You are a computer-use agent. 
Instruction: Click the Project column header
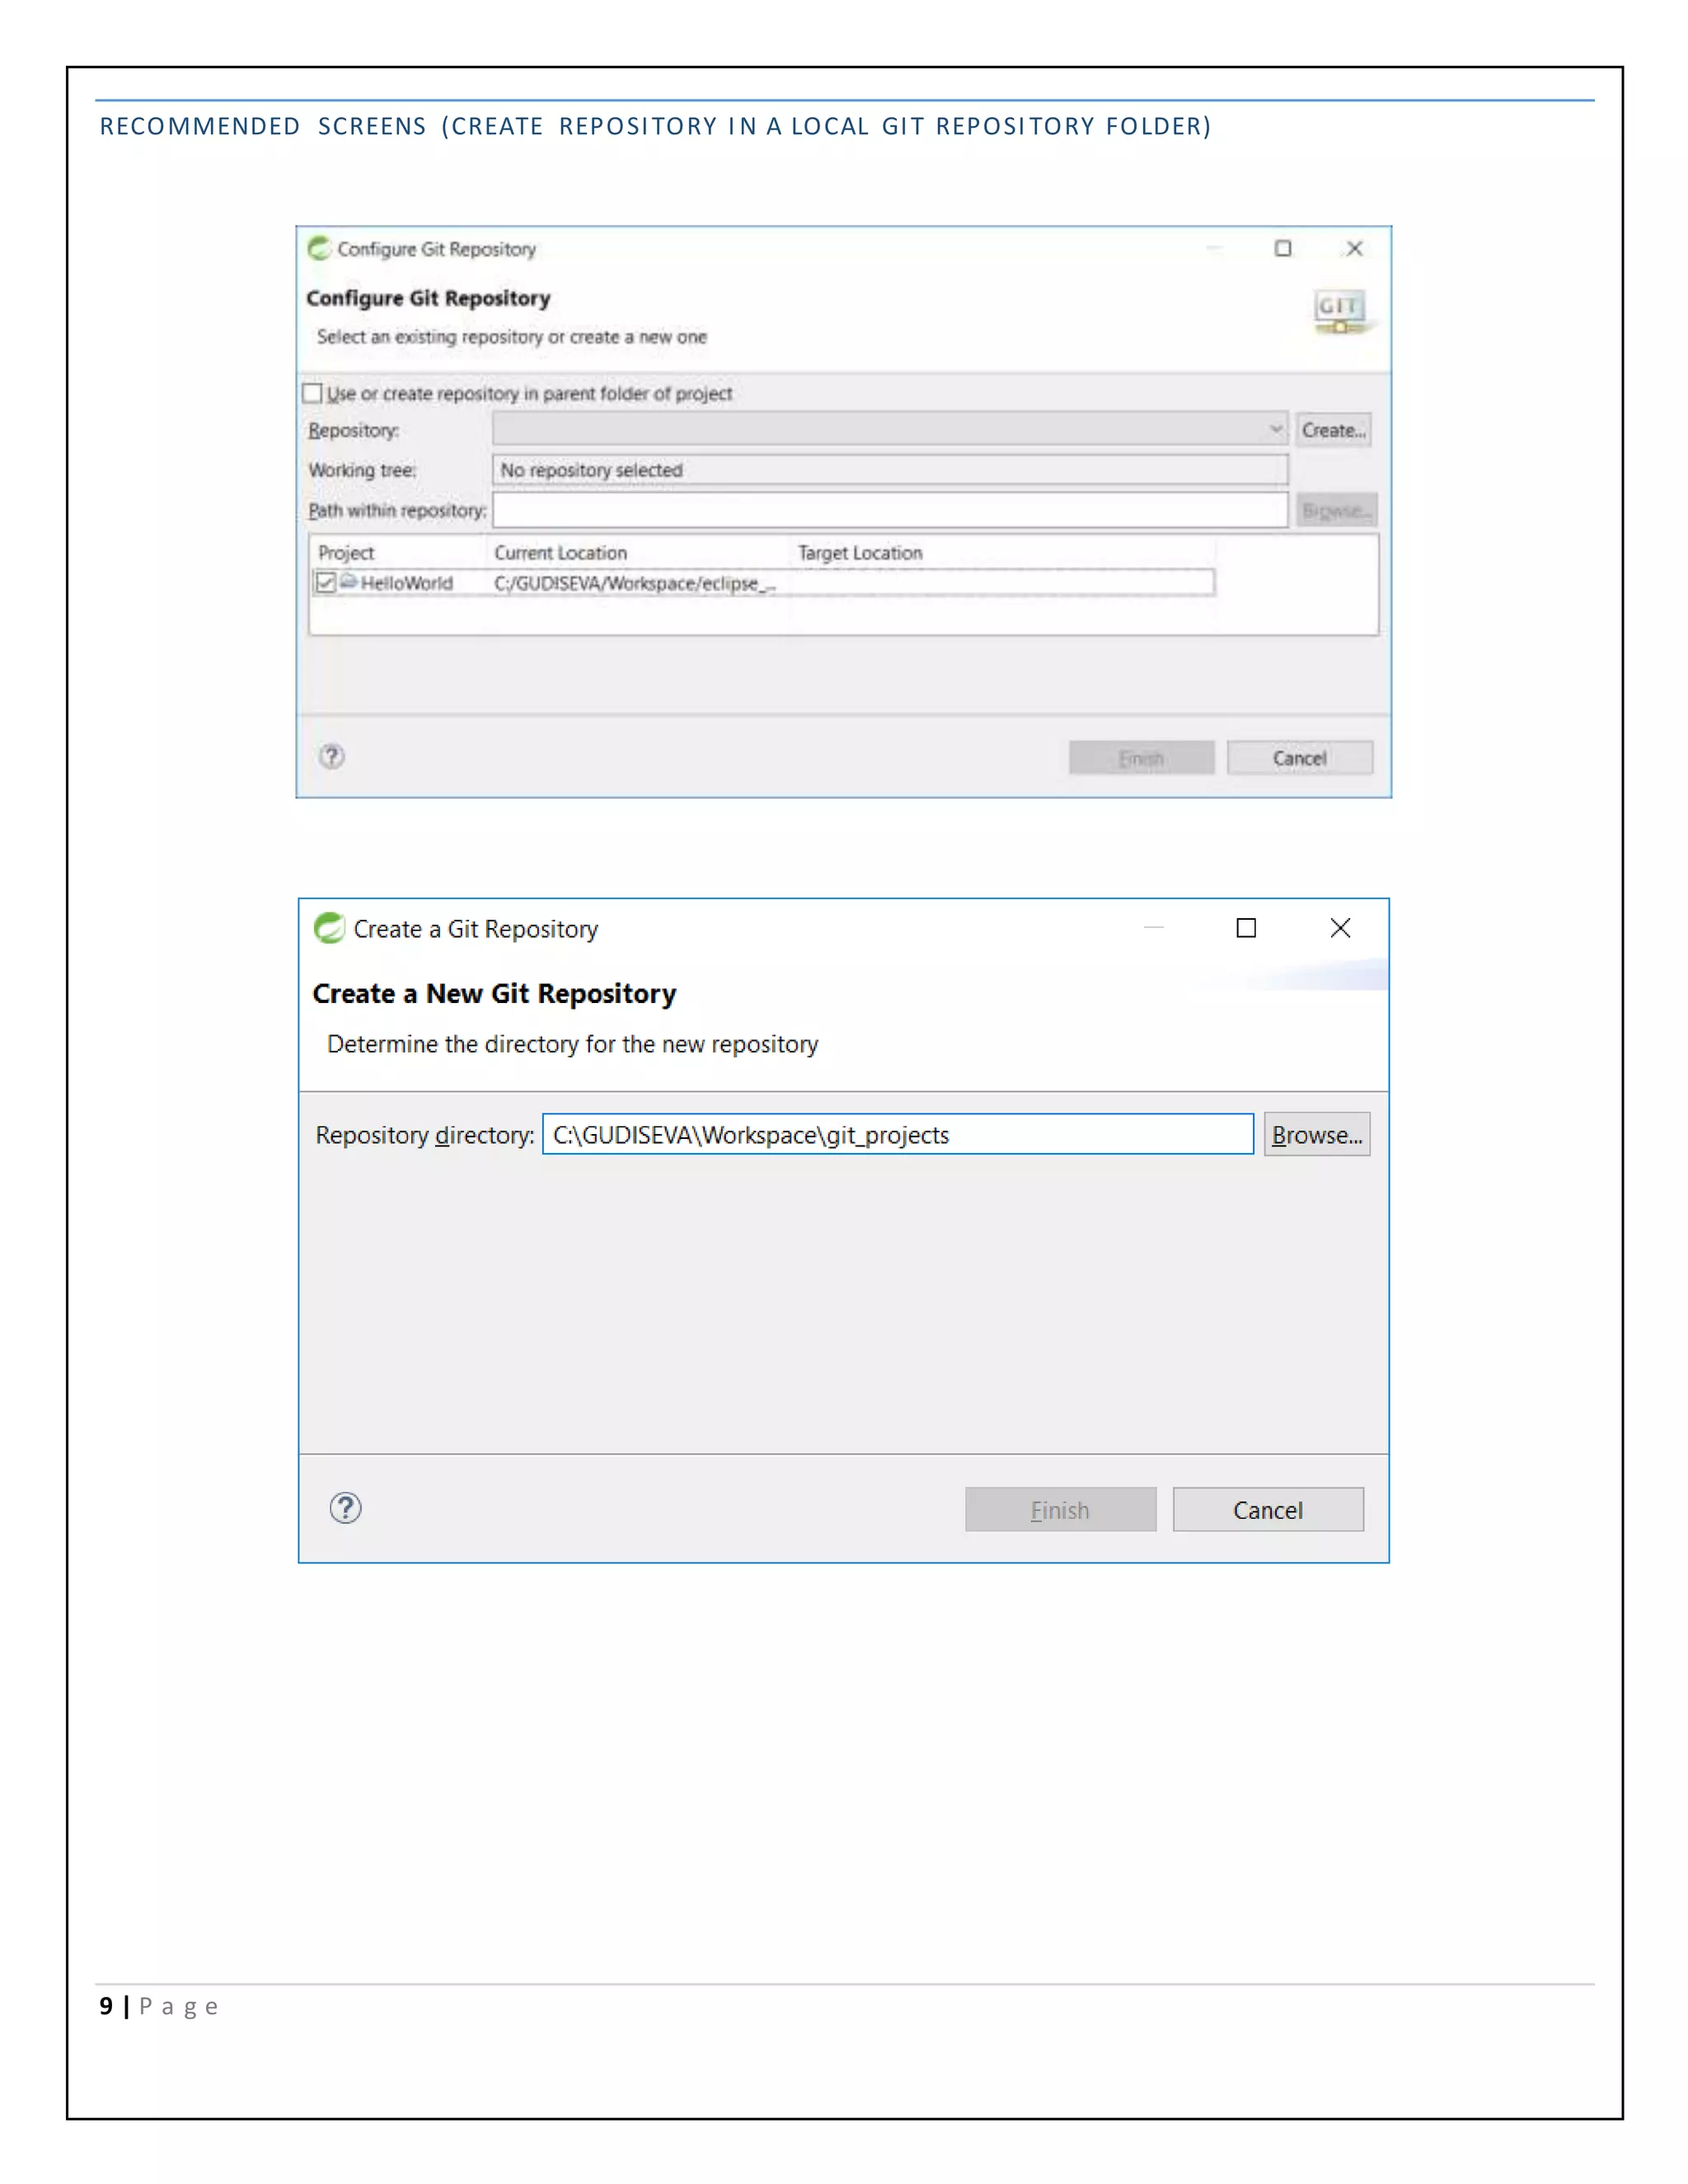click(x=346, y=553)
